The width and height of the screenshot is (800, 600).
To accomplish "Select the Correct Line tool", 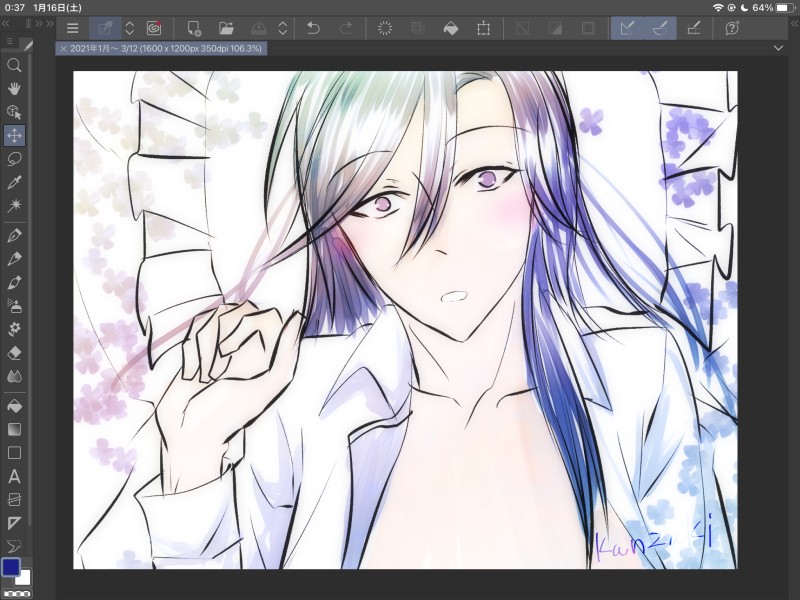I will point(14,547).
